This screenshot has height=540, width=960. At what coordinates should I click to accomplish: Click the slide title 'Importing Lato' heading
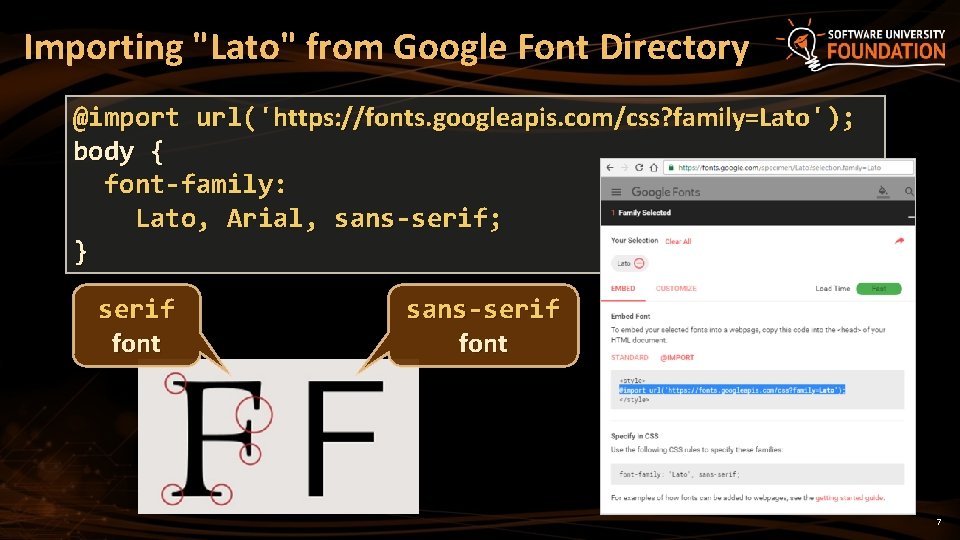[386, 48]
